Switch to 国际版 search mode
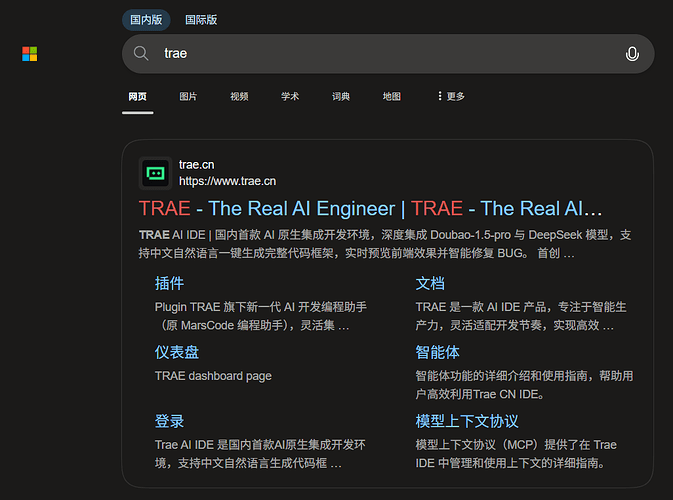673x500 pixels. (201, 20)
